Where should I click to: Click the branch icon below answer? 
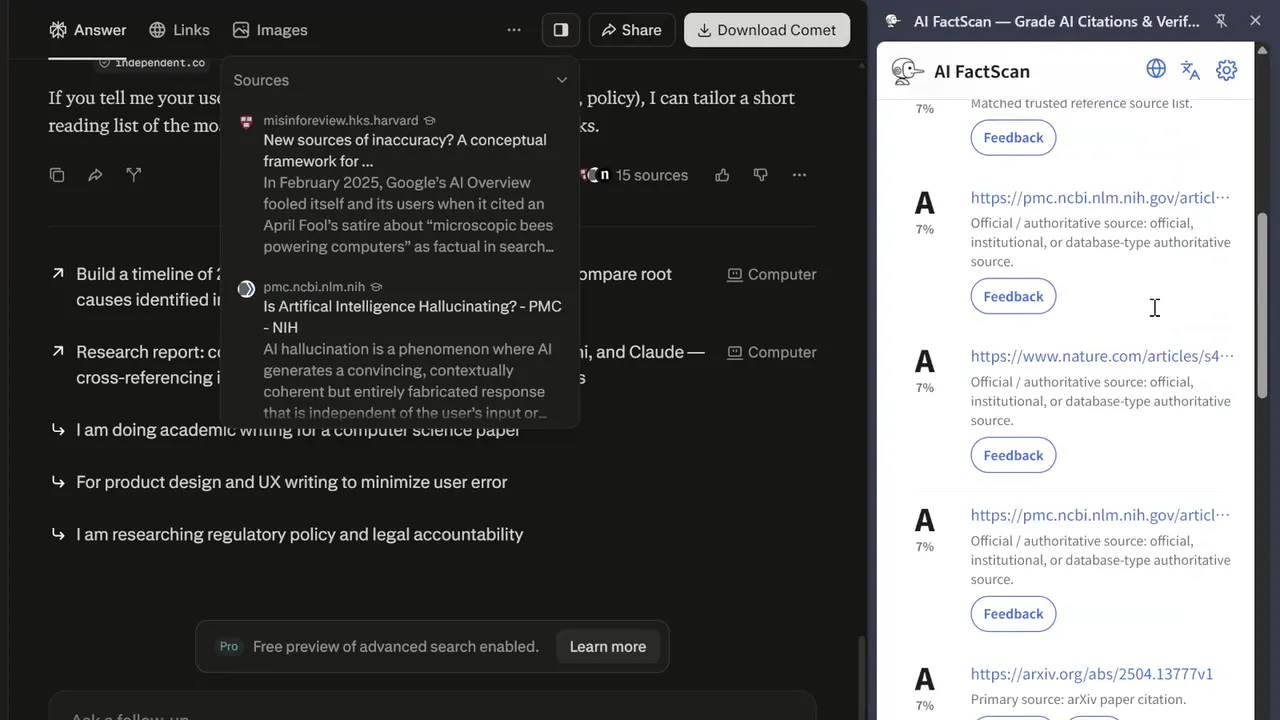coord(134,175)
